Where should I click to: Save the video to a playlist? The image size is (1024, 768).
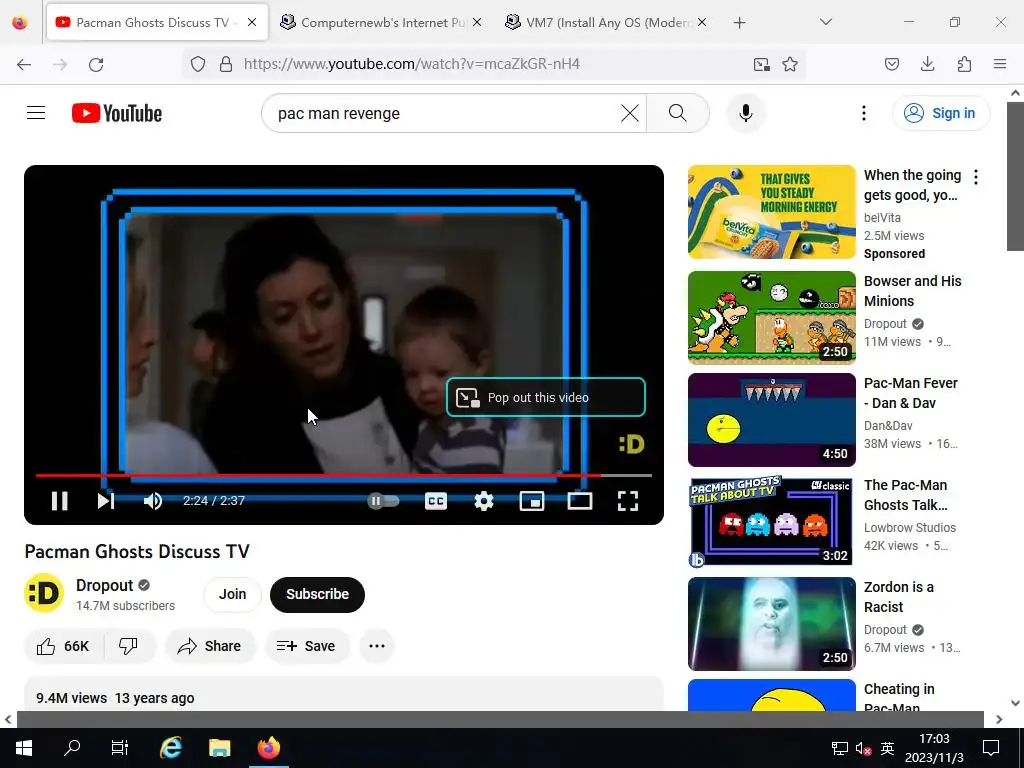[x=306, y=646]
